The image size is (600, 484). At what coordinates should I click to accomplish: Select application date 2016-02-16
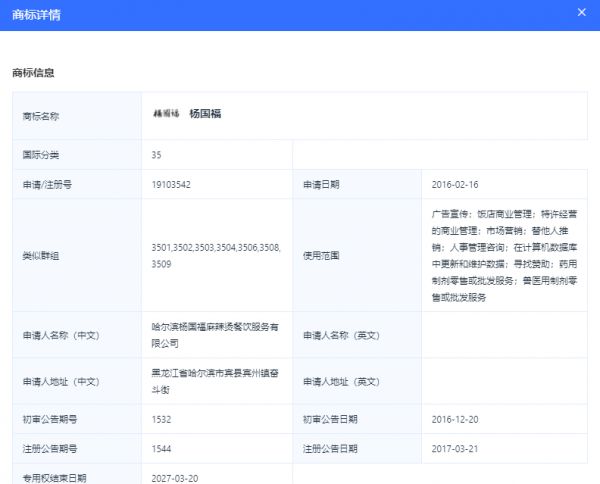(x=455, y=184)
